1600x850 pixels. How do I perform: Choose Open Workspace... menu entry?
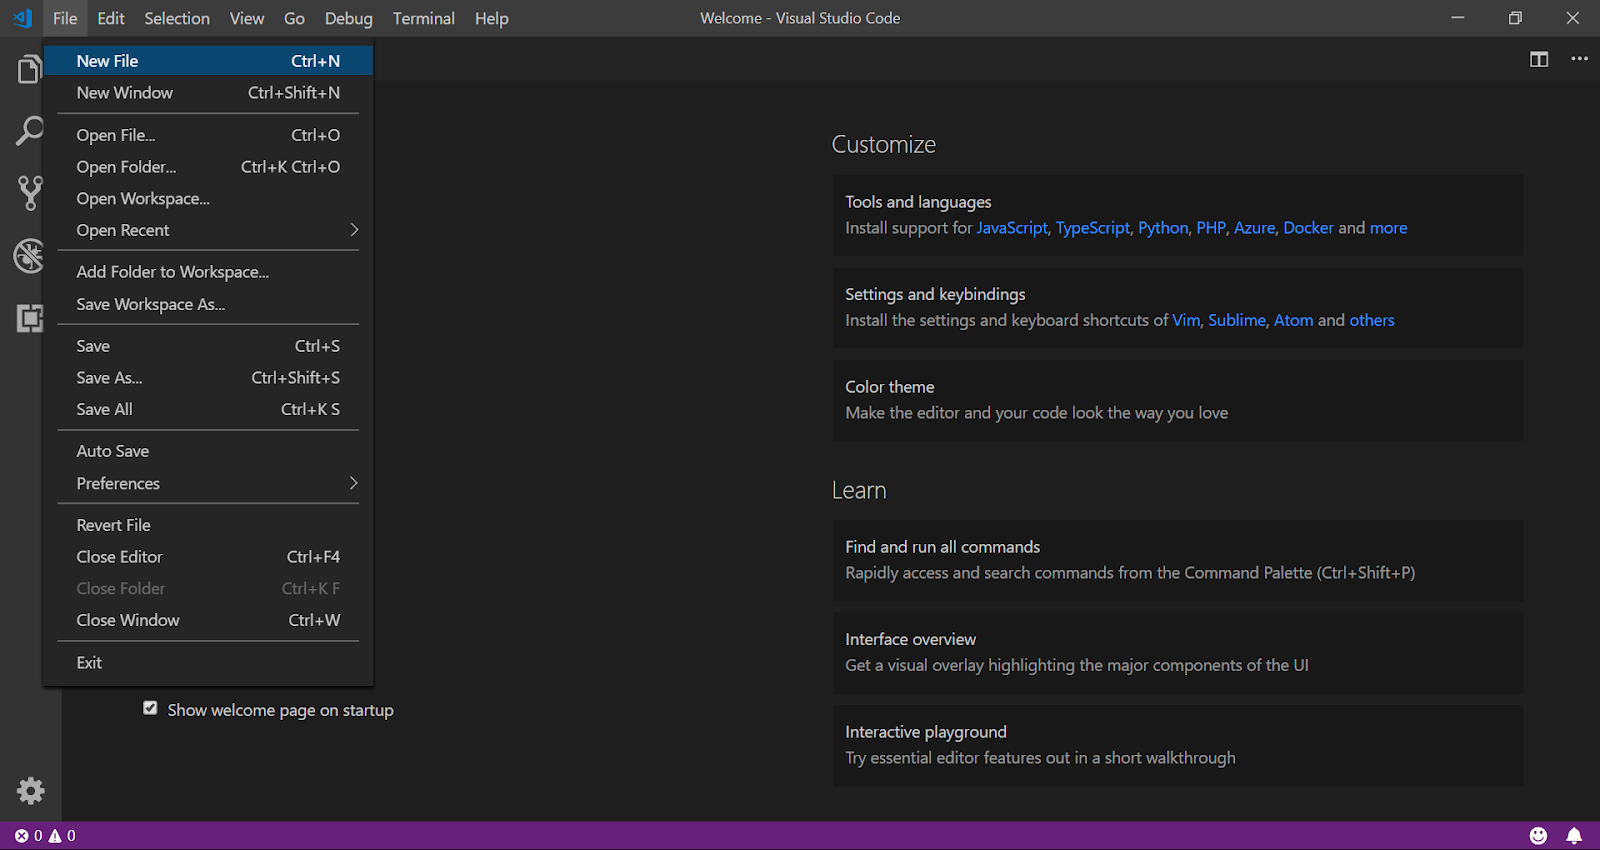(208, 198)
